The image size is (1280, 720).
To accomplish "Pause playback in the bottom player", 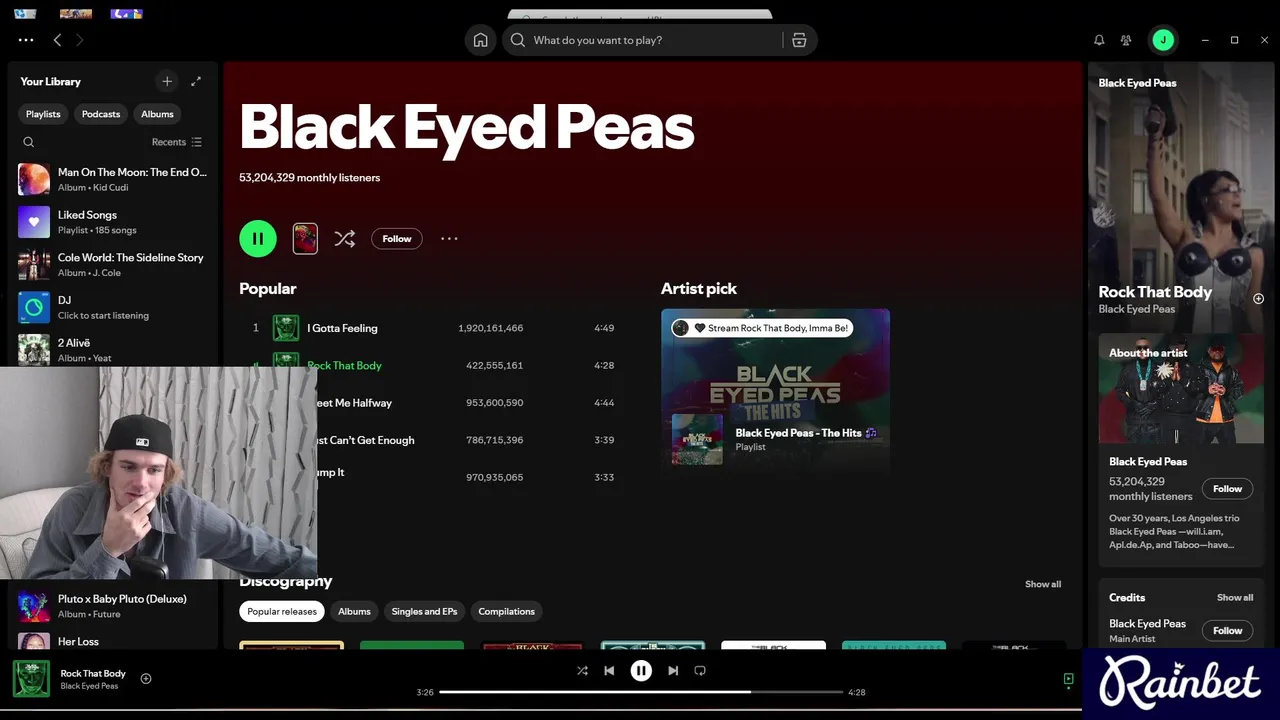I will 641,671.
